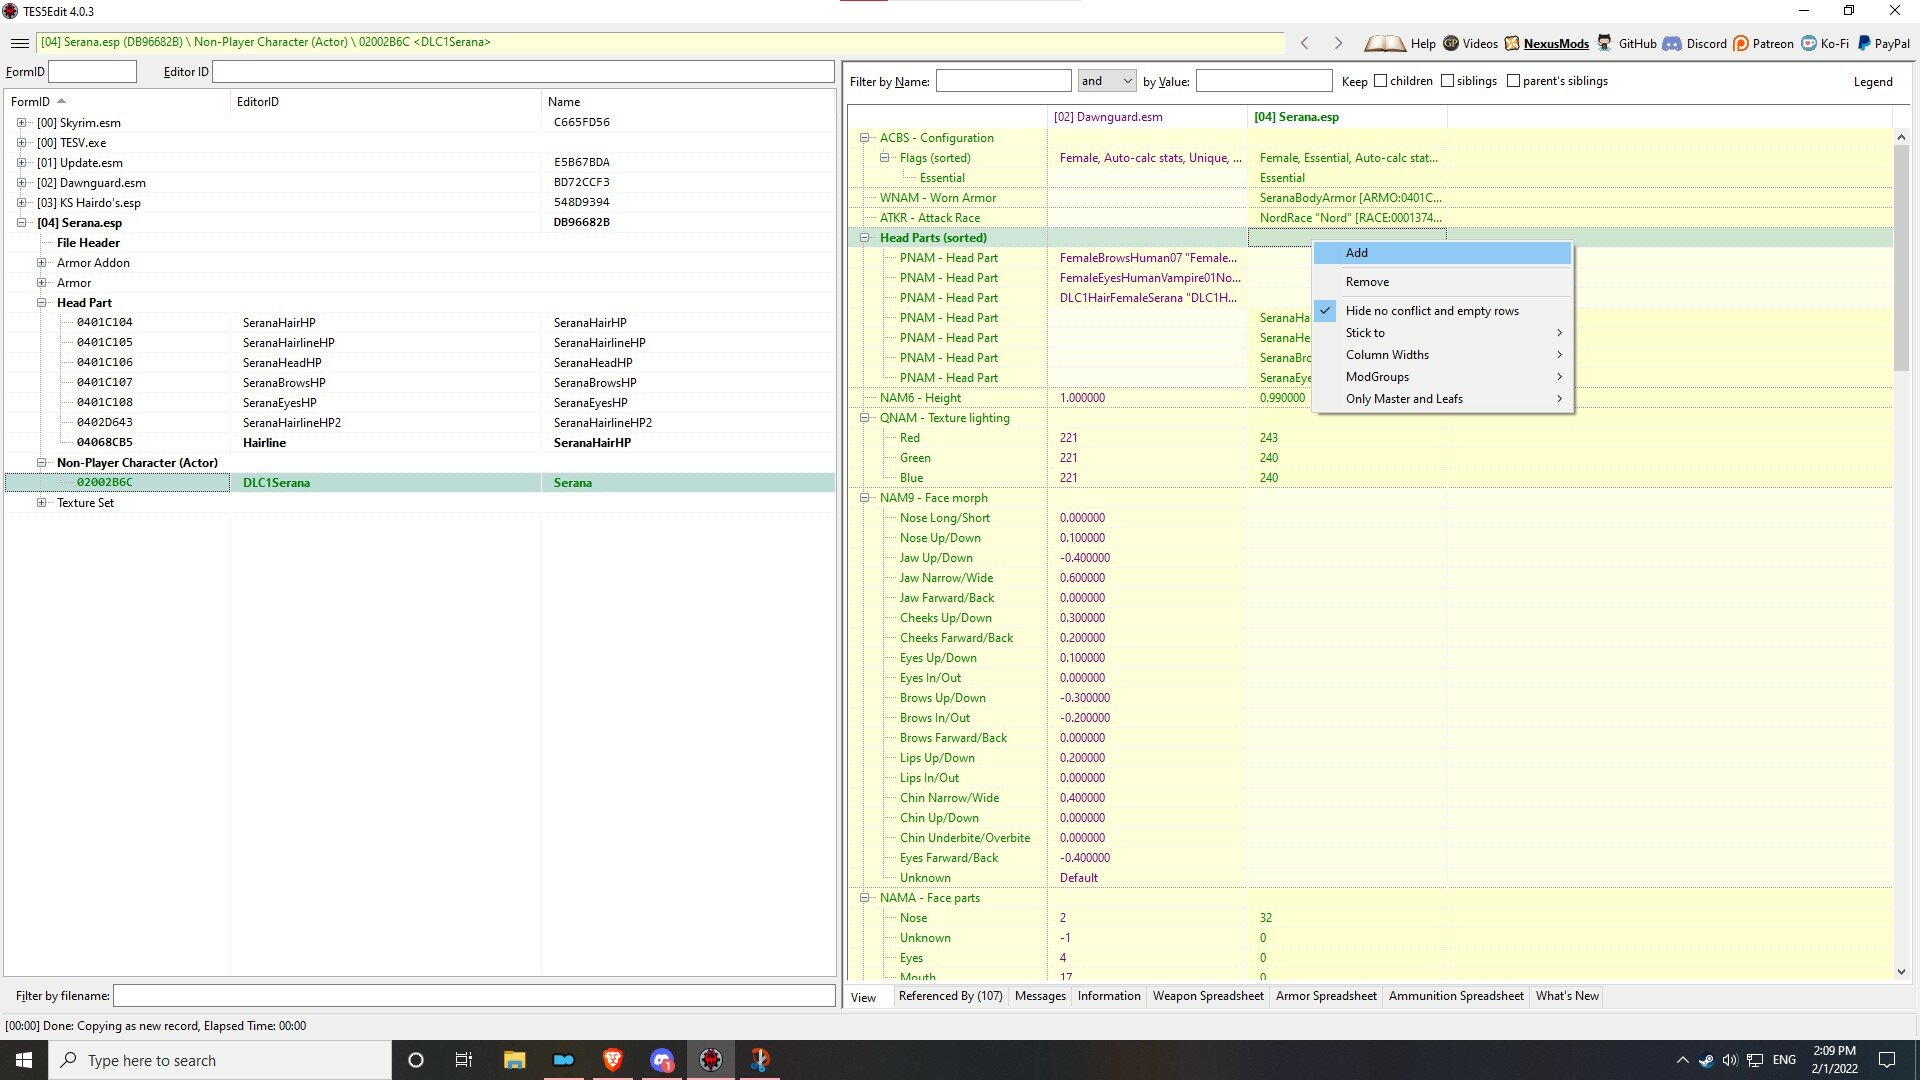This screenshot has width=1920, height=1080.
Task: Tick the Keep siblings checkbox
Action: pyautogui.click(x=1447, y=81)
